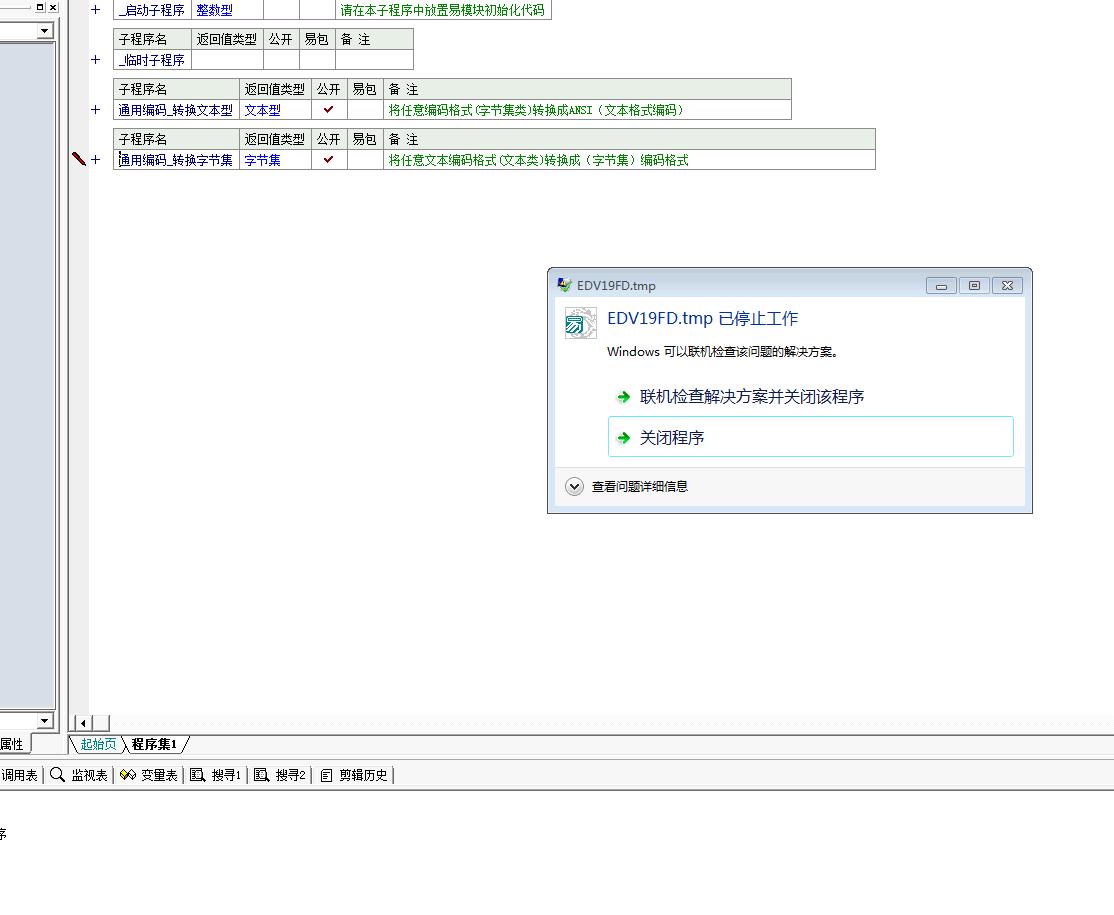This screenshot has width=1114, height=915.
Task: Open the 变量表 tab
Action: (x=148, y=775)
